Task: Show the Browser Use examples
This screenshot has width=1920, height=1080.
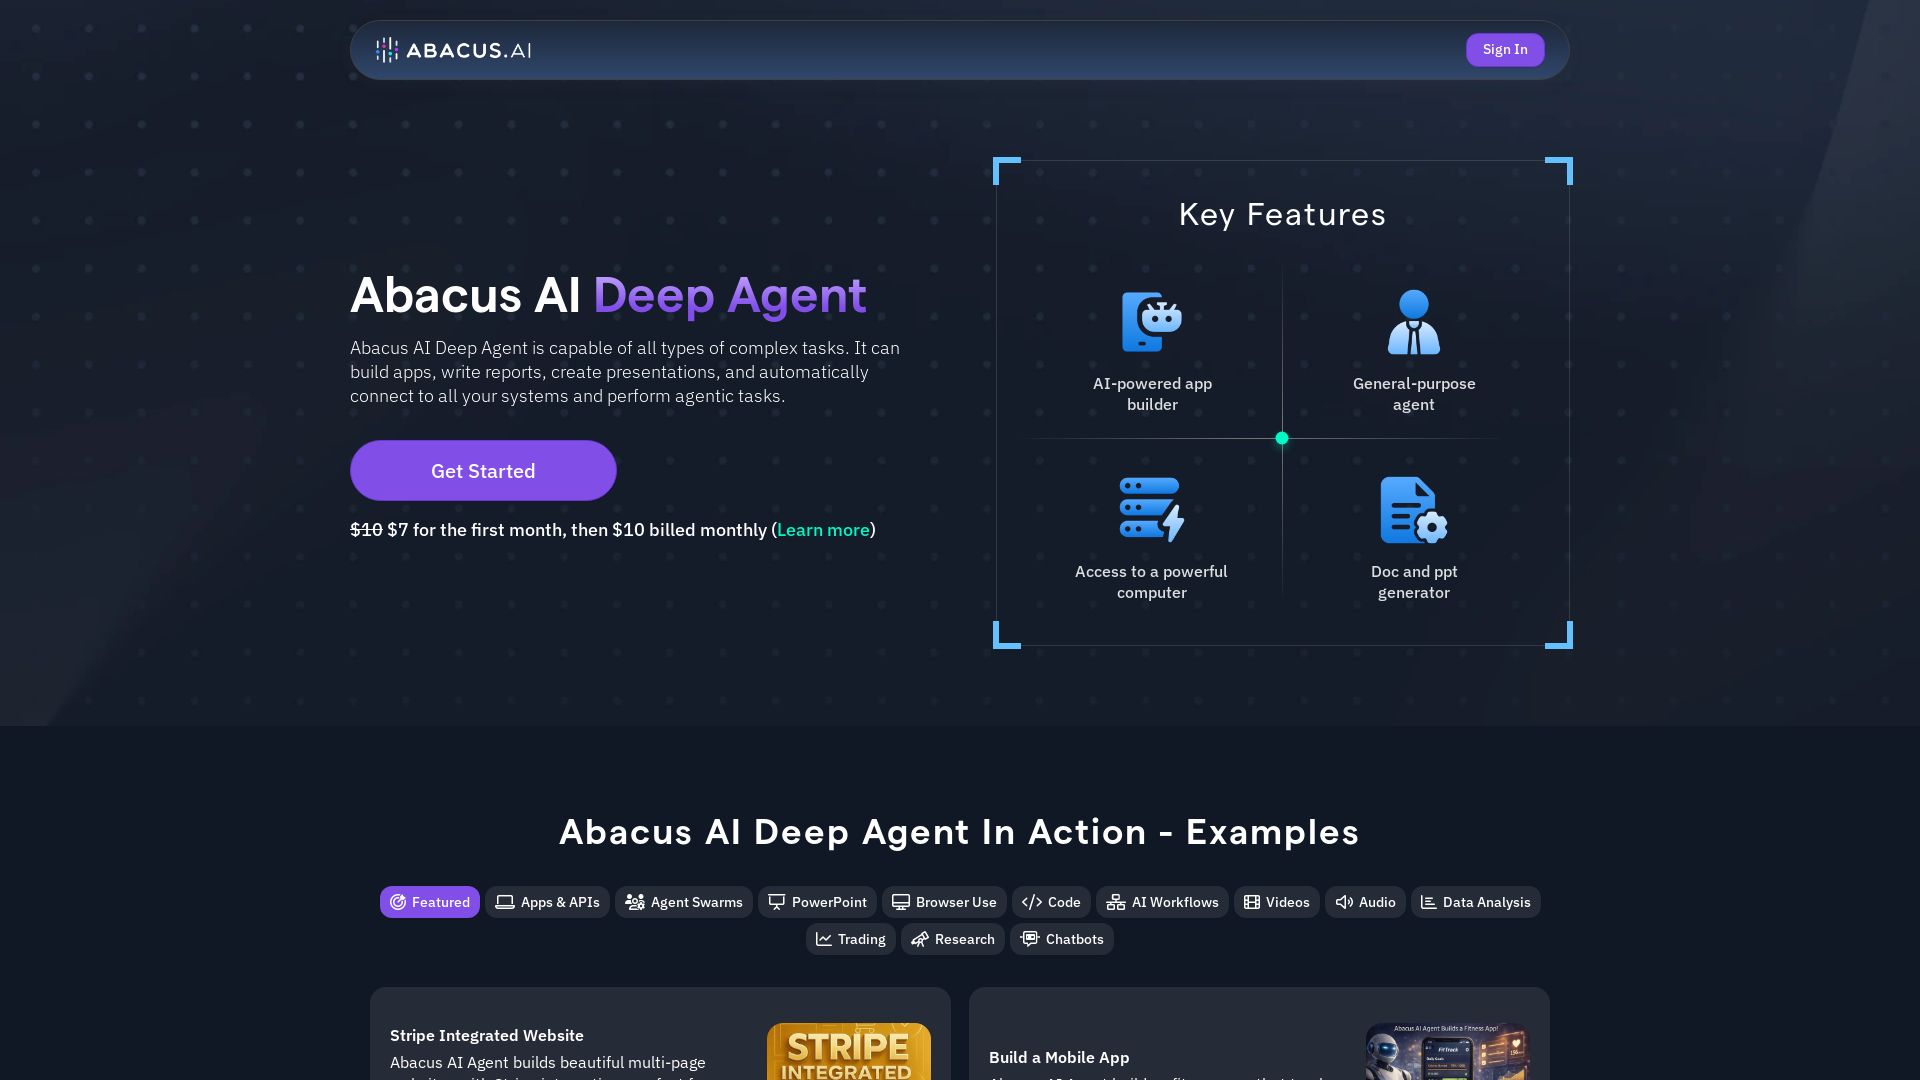Action: point(944,902)
